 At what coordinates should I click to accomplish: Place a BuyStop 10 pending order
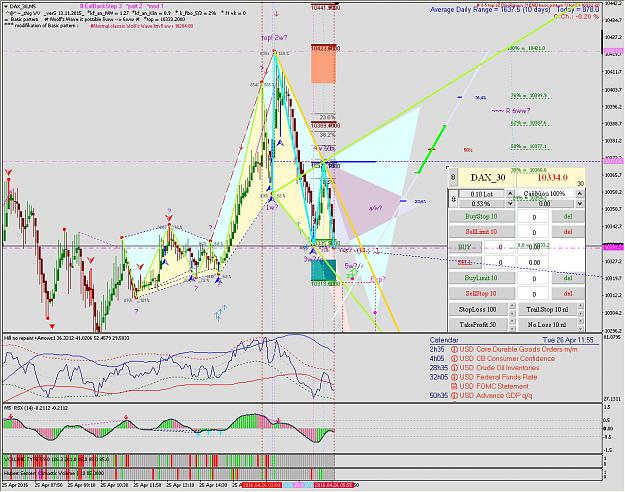point(481,216)
